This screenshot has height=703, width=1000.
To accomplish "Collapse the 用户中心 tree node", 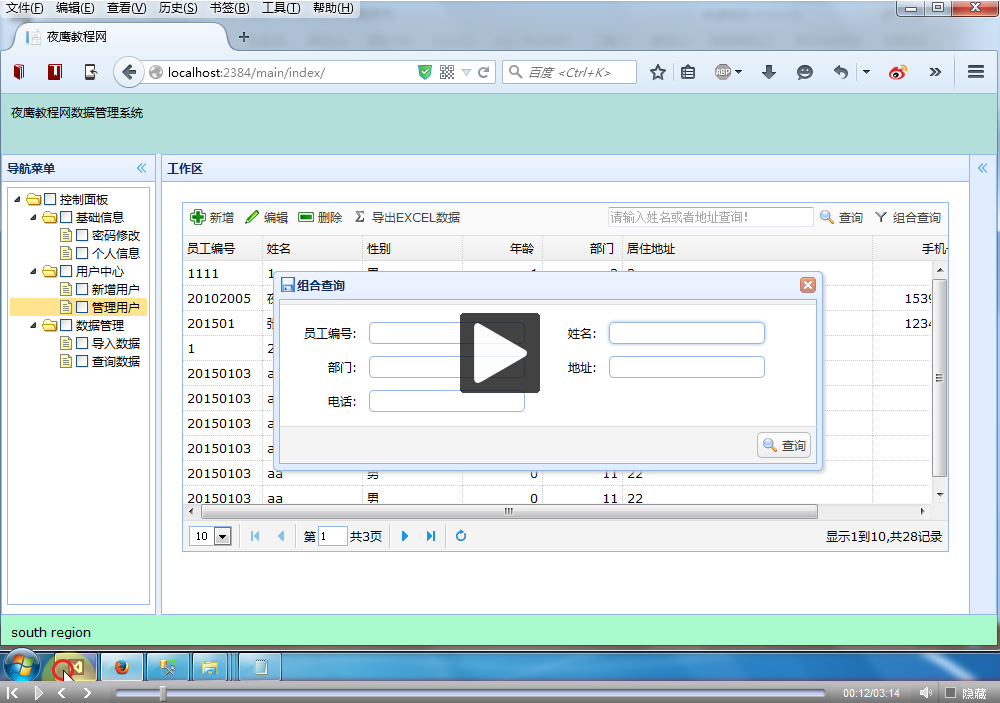I will point(34,271).
